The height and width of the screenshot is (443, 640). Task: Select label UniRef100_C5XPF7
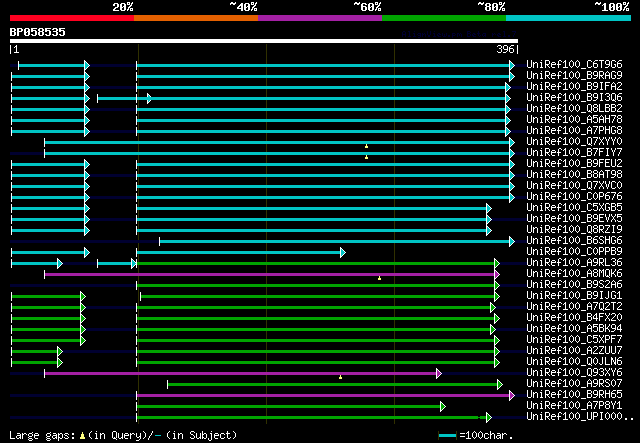(x=574, y=340)
